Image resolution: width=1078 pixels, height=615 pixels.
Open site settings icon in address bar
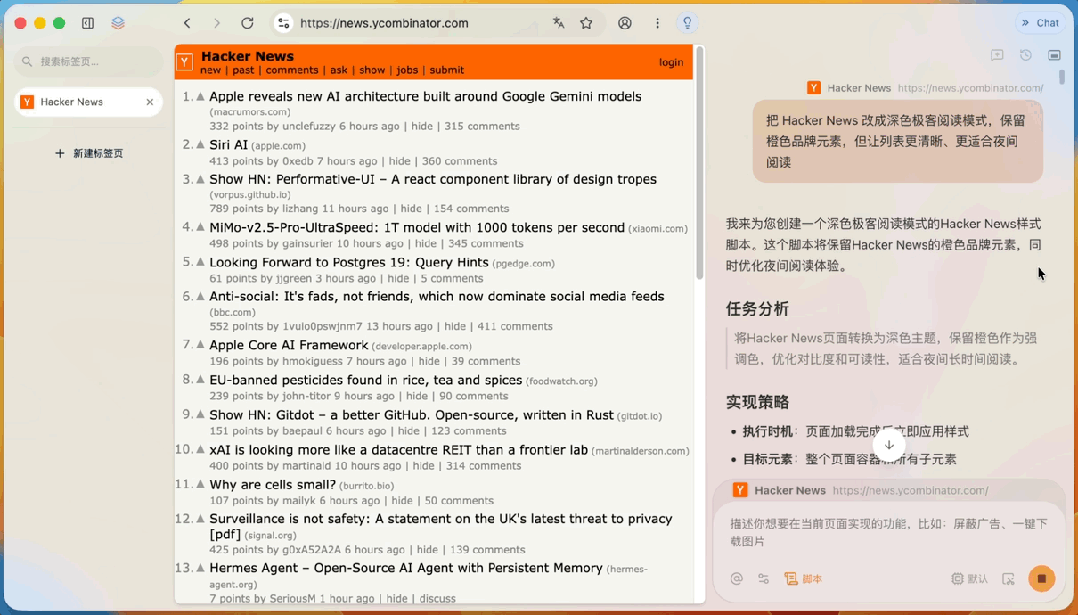pyautogui.click(x=283, y=23)
